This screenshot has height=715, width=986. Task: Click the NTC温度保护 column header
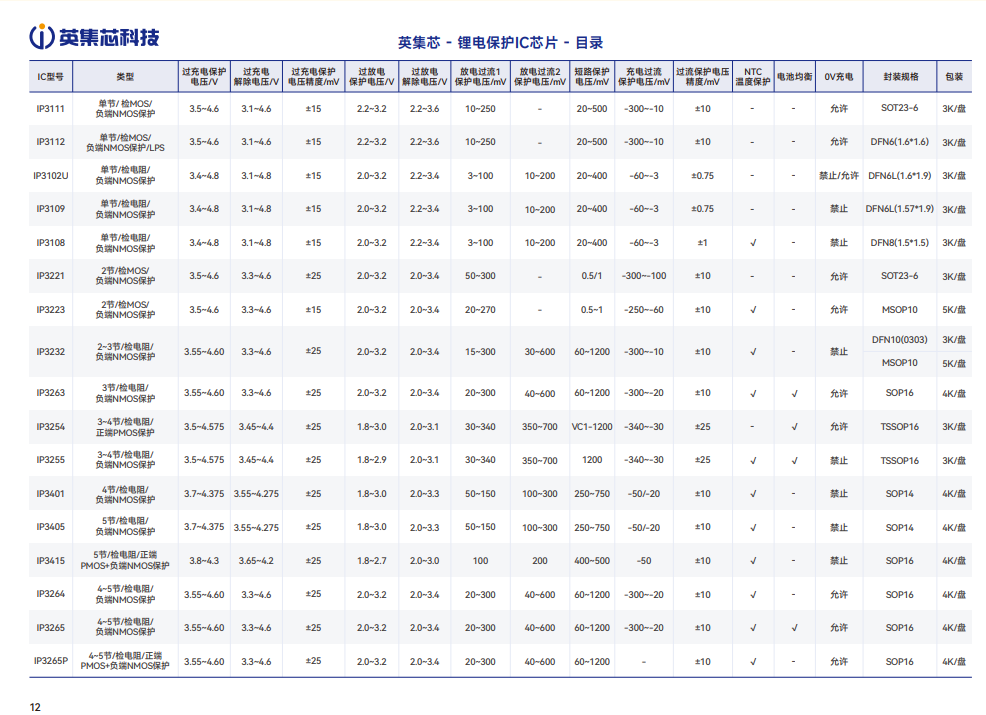(x=753, y=77)
